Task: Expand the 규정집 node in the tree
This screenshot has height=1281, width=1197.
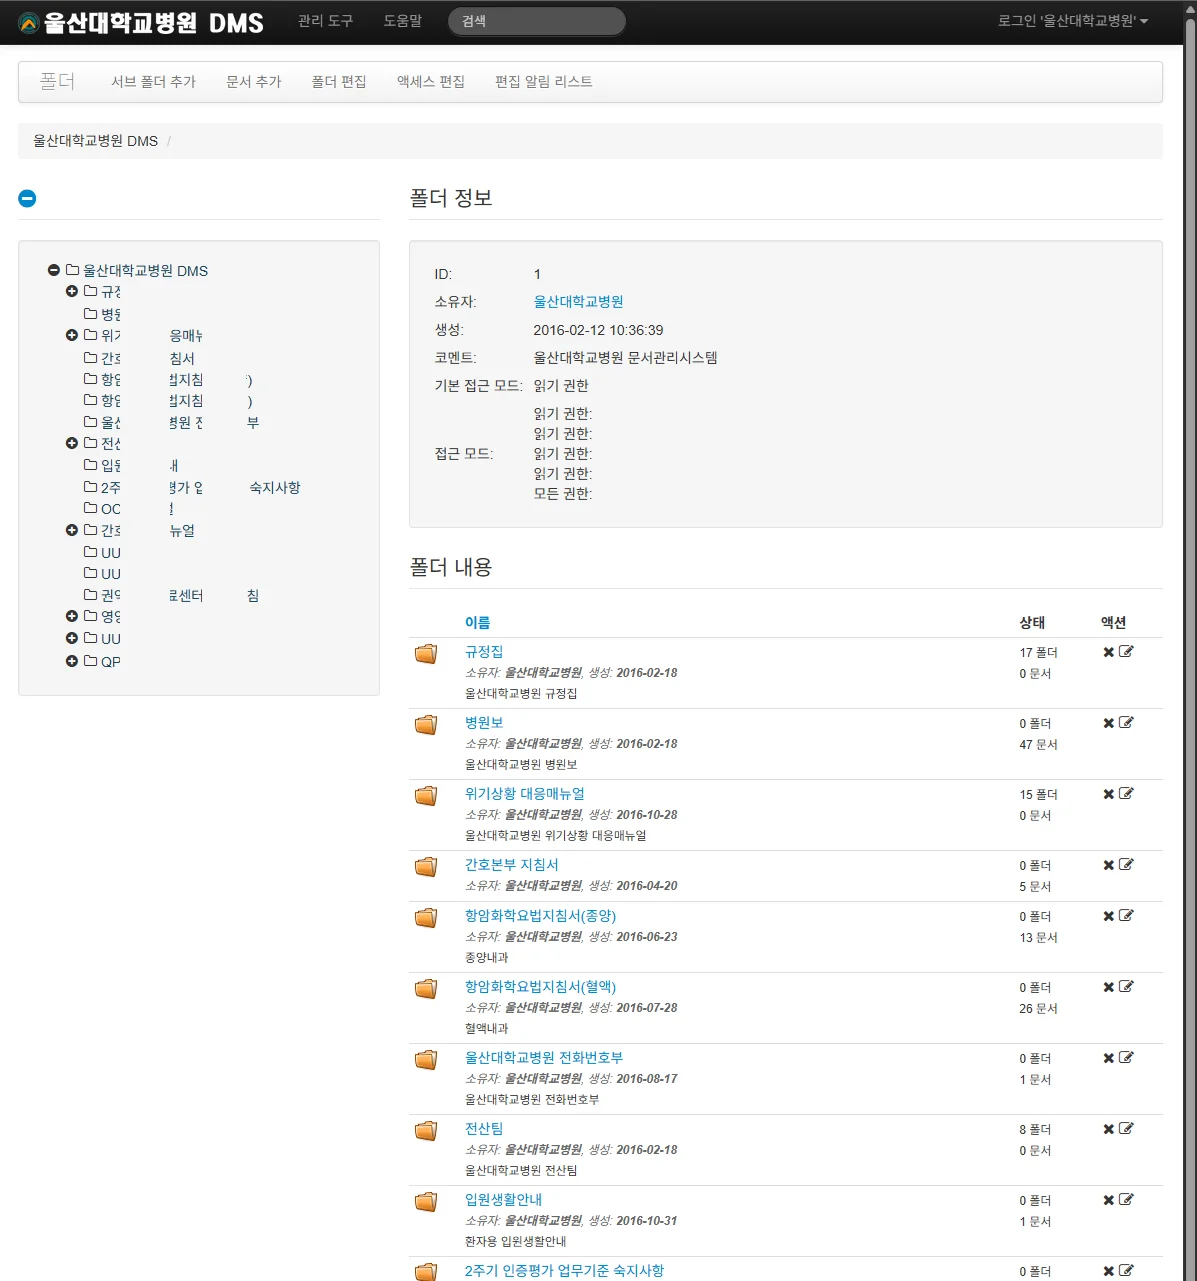Action: pos(72,291)
